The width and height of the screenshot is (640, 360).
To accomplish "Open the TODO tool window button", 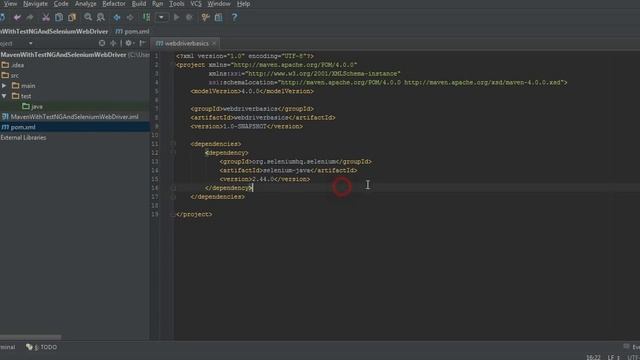I will pyautogui.click(x=42, y=347).
